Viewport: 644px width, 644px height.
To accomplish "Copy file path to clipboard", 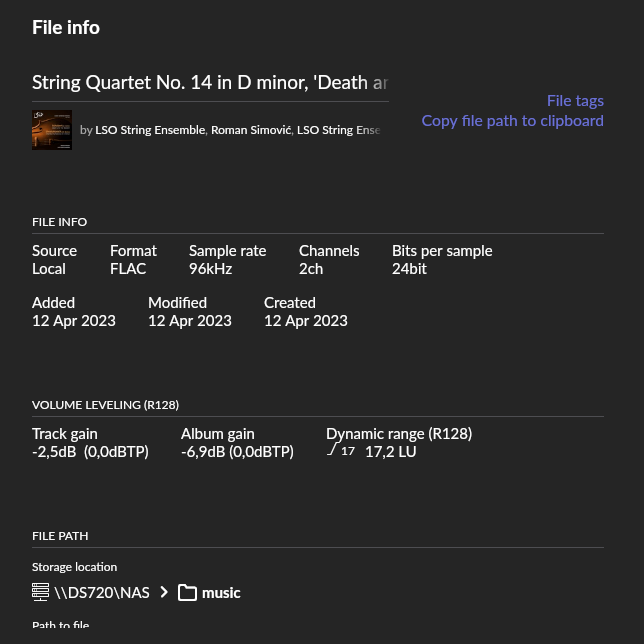I will click(512, 121).
